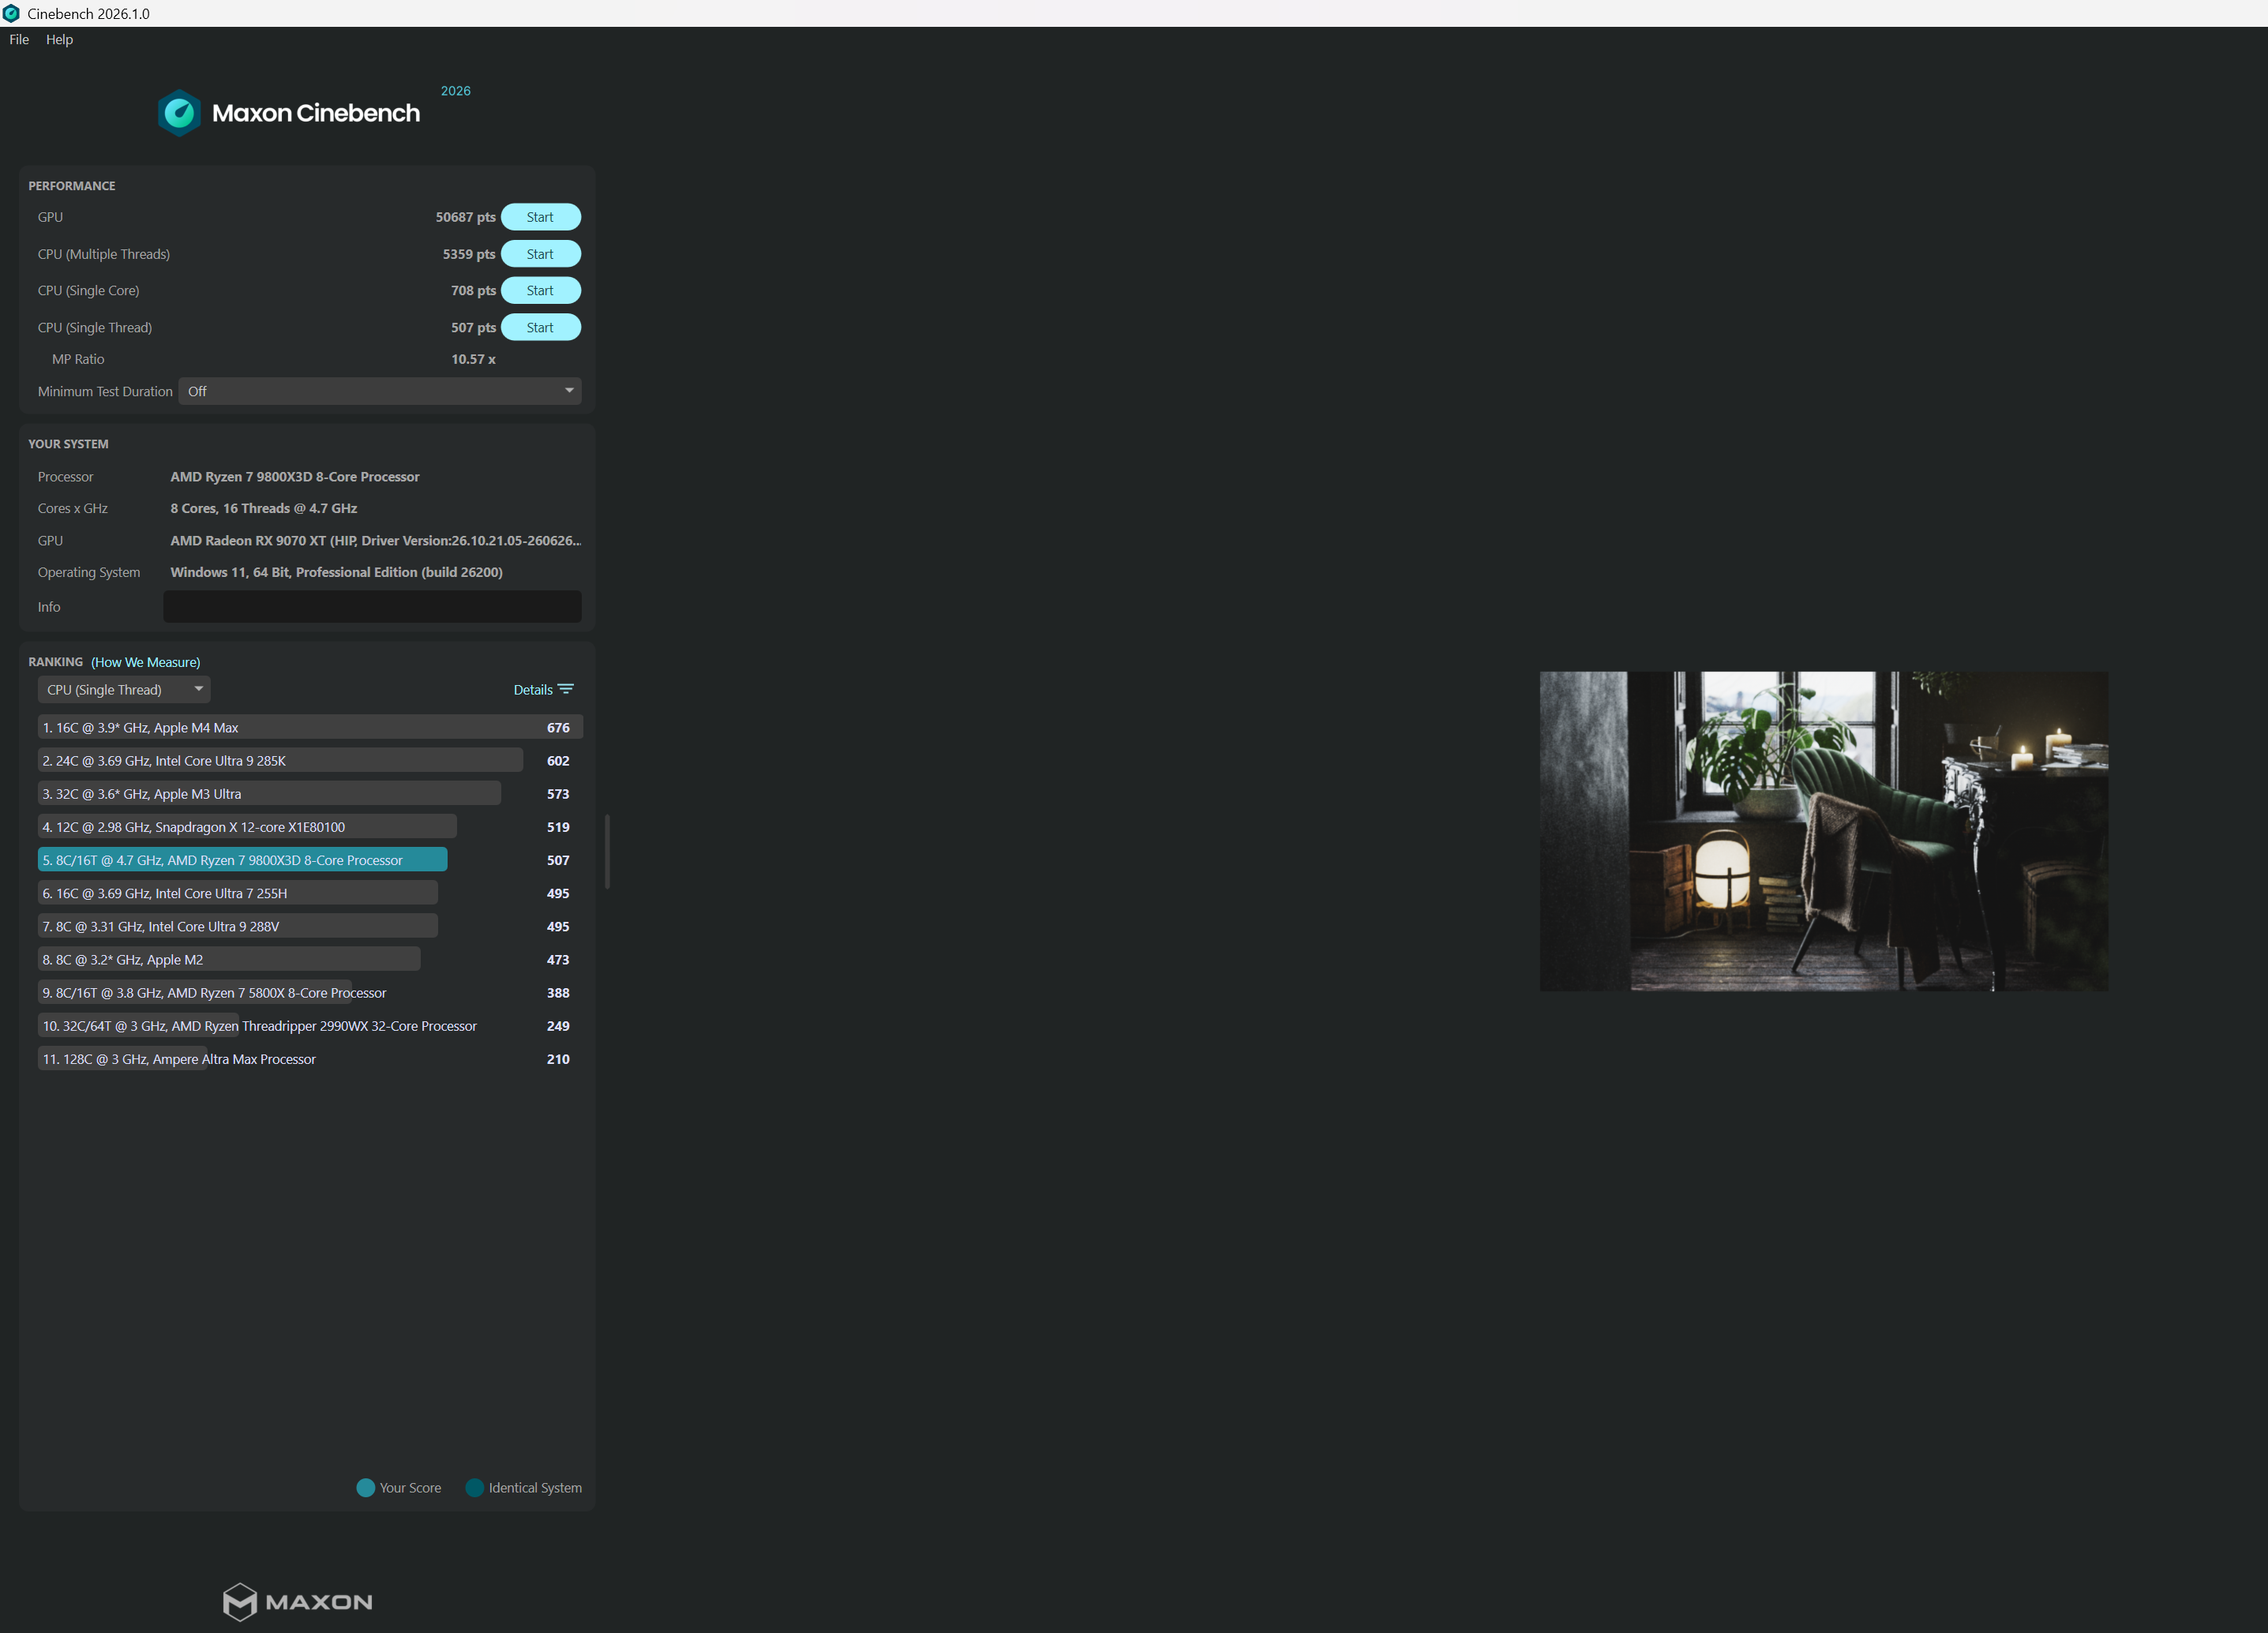Open the How We Measure link
The height and width of the screenshot is (1633, 2268).
click(x=146, y=662)
